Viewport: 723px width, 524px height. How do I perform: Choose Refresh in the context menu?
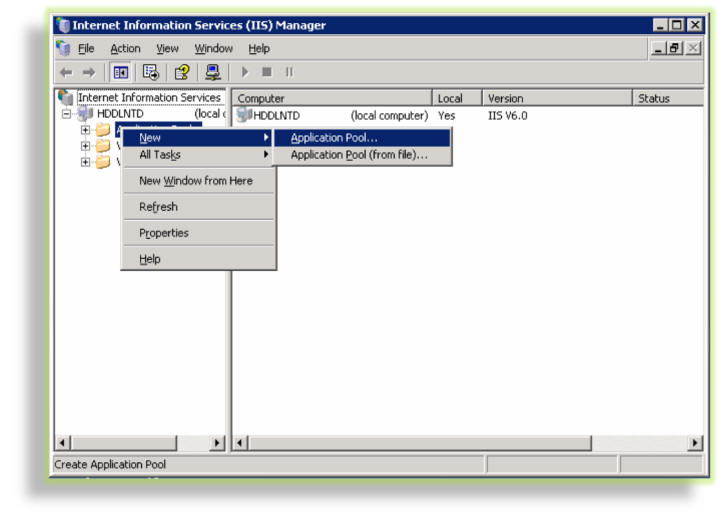(x=197, y=207)
